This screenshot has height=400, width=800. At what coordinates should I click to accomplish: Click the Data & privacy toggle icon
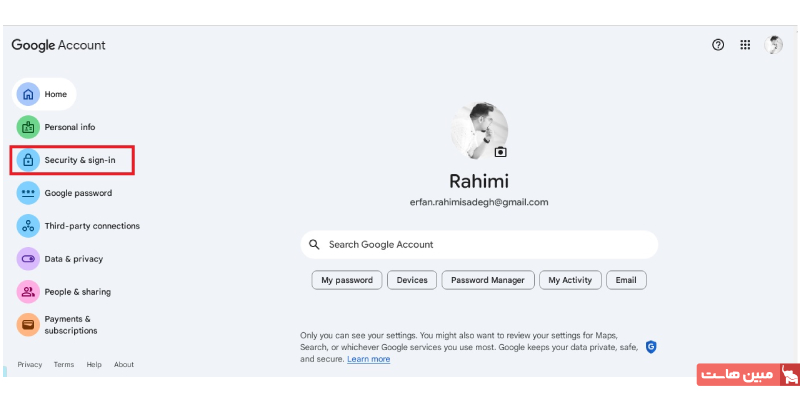coord(28,259)
